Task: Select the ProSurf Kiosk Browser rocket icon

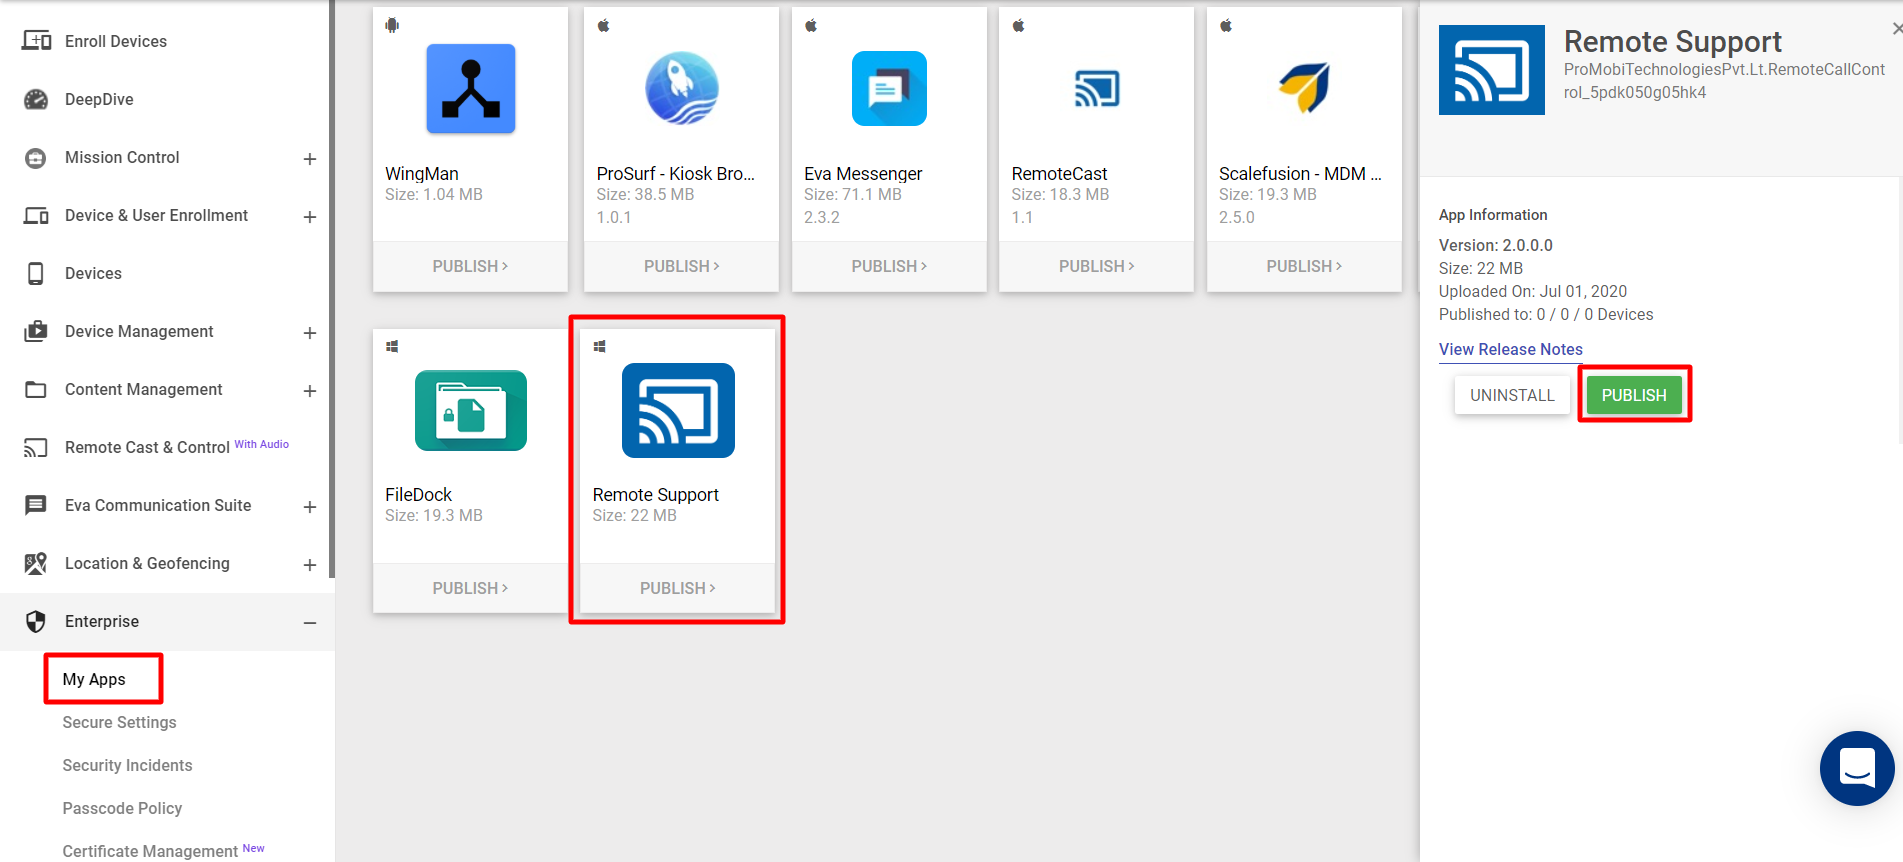Action: (682, 88)
